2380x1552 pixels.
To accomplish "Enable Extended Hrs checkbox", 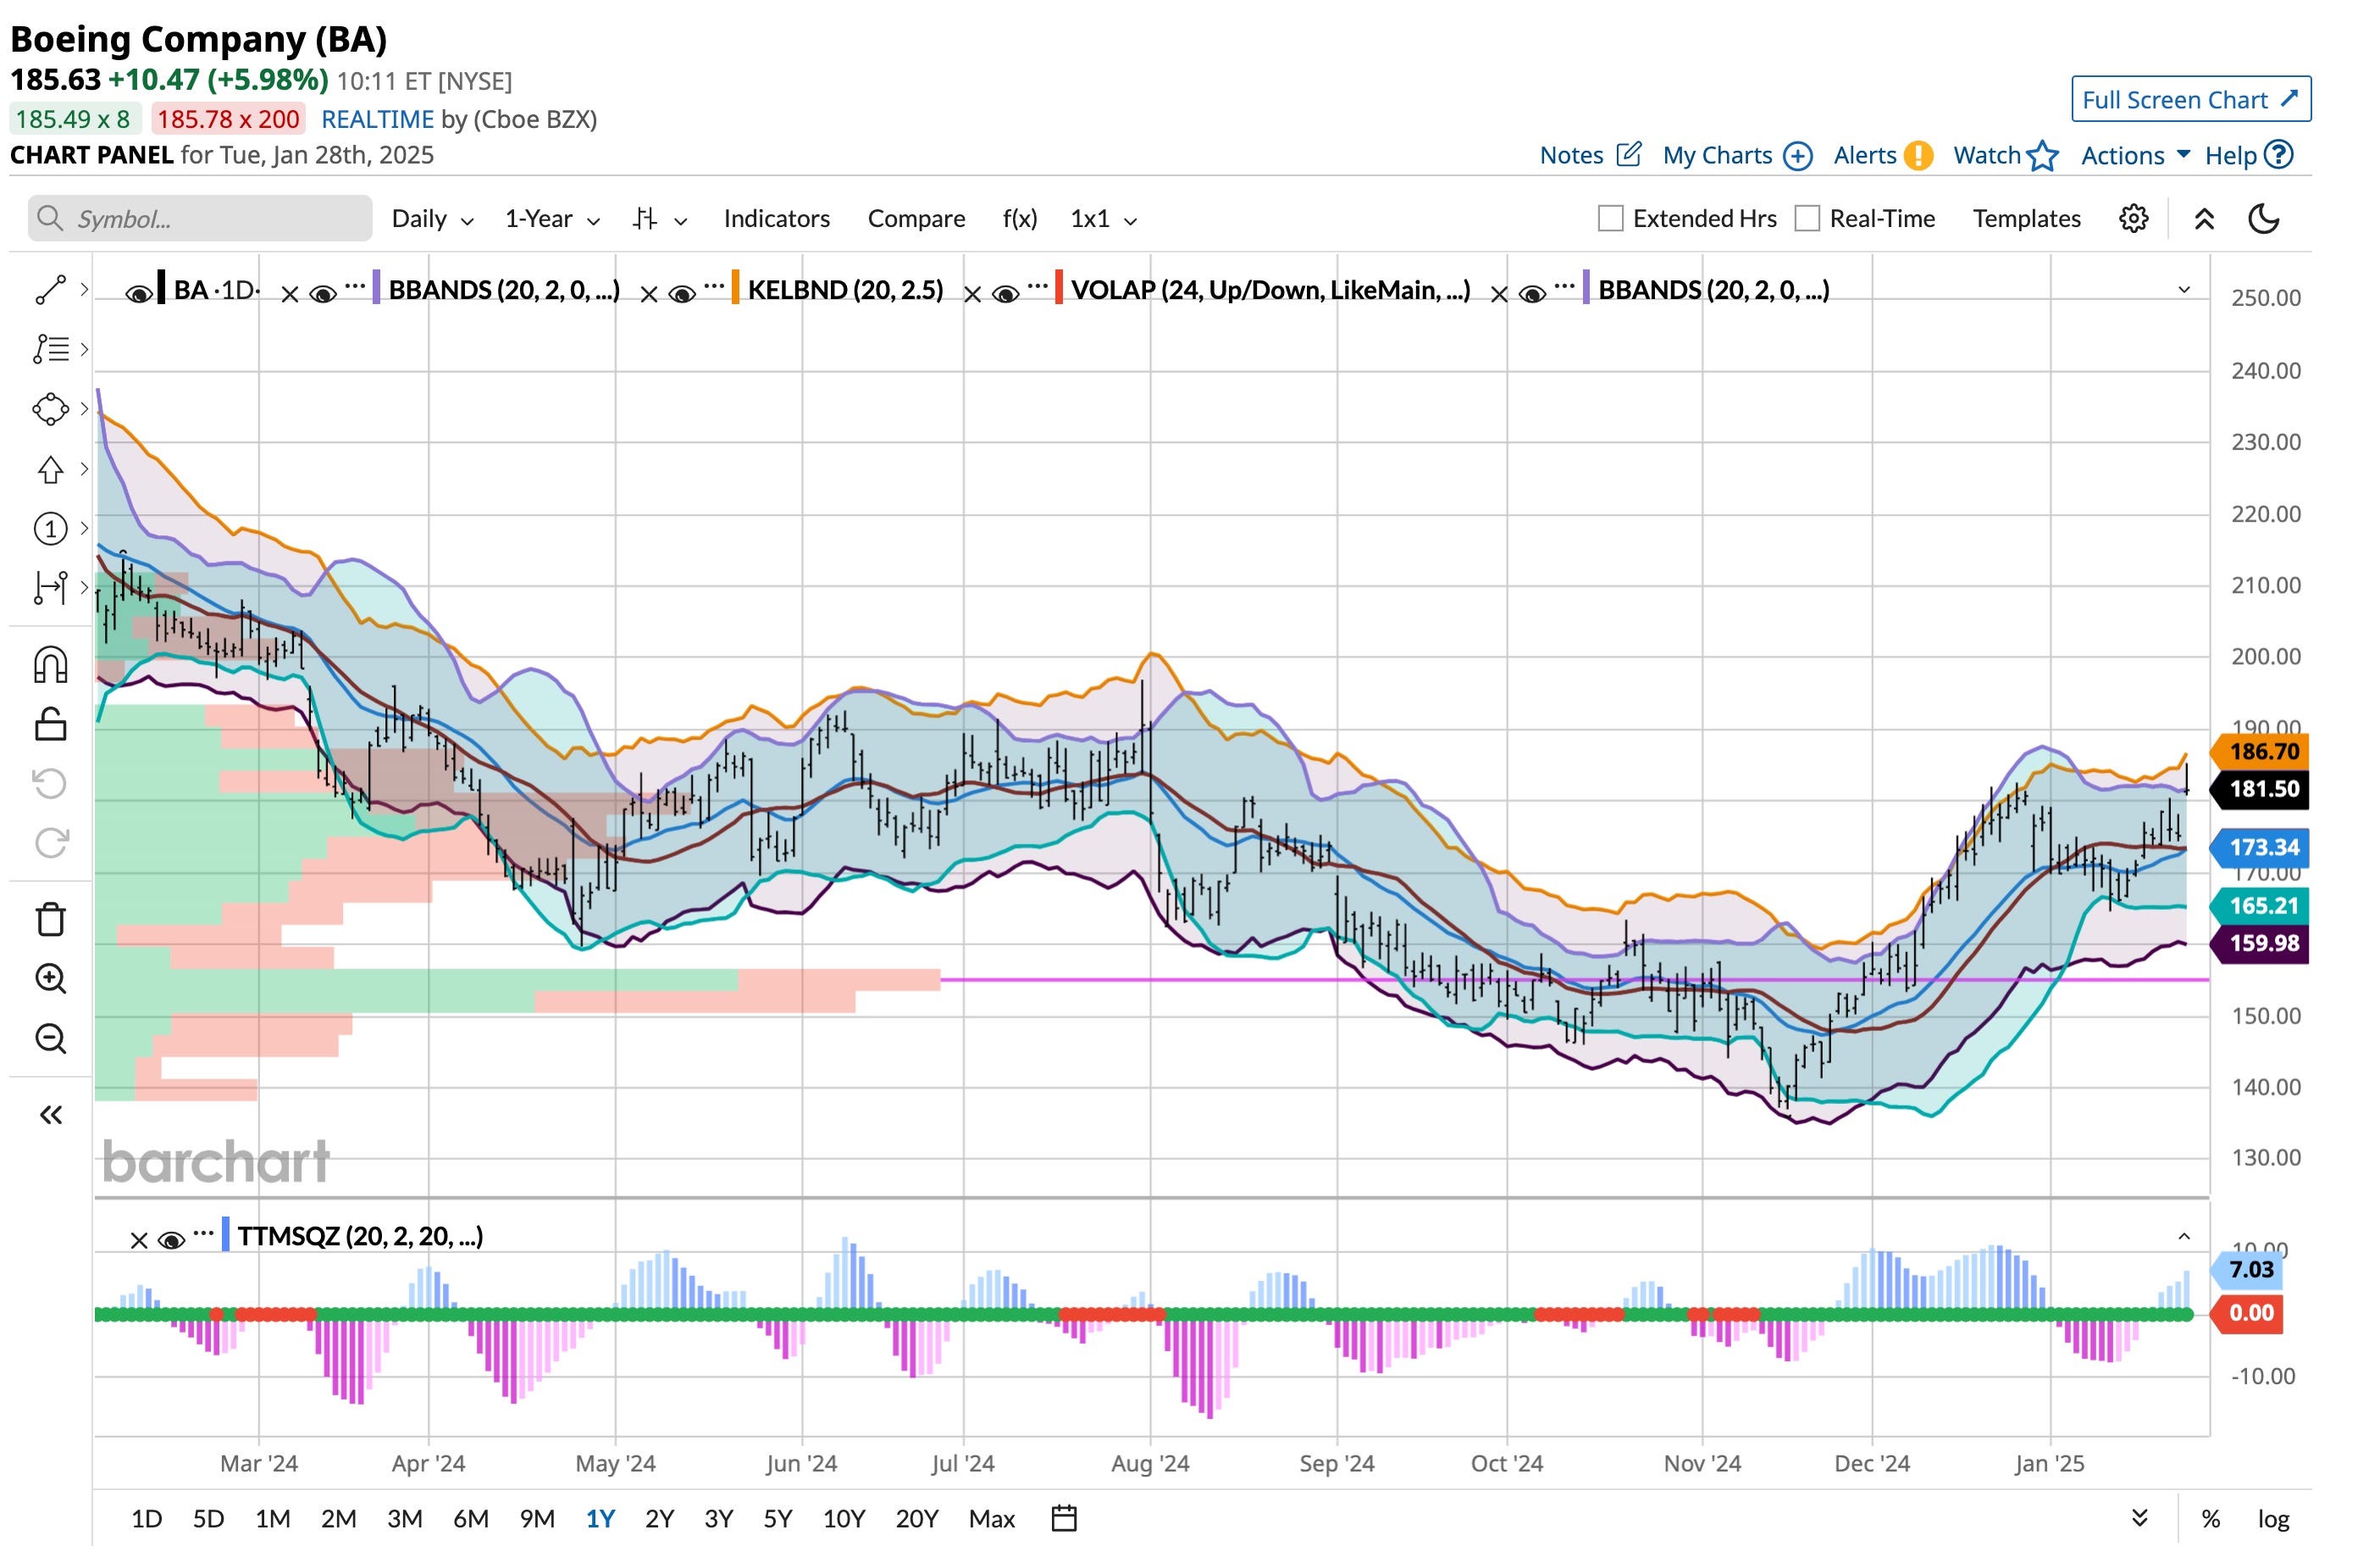I will [x=1610, y=219].
